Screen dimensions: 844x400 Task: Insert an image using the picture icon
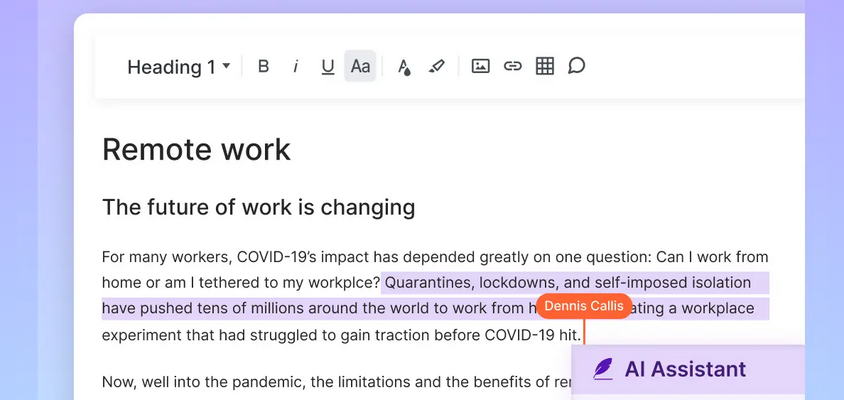[x=481, y=67]
